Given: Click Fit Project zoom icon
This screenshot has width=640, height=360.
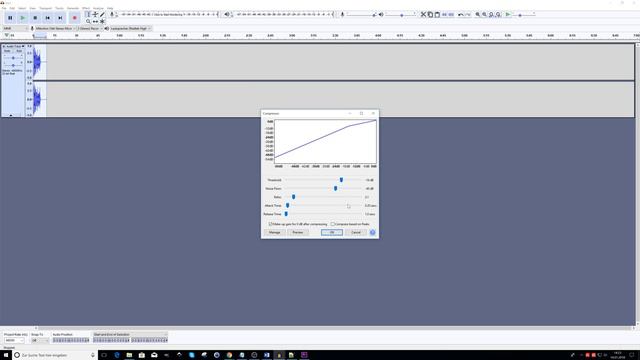Looking at the screenshot, I should (x=498, y=14).
